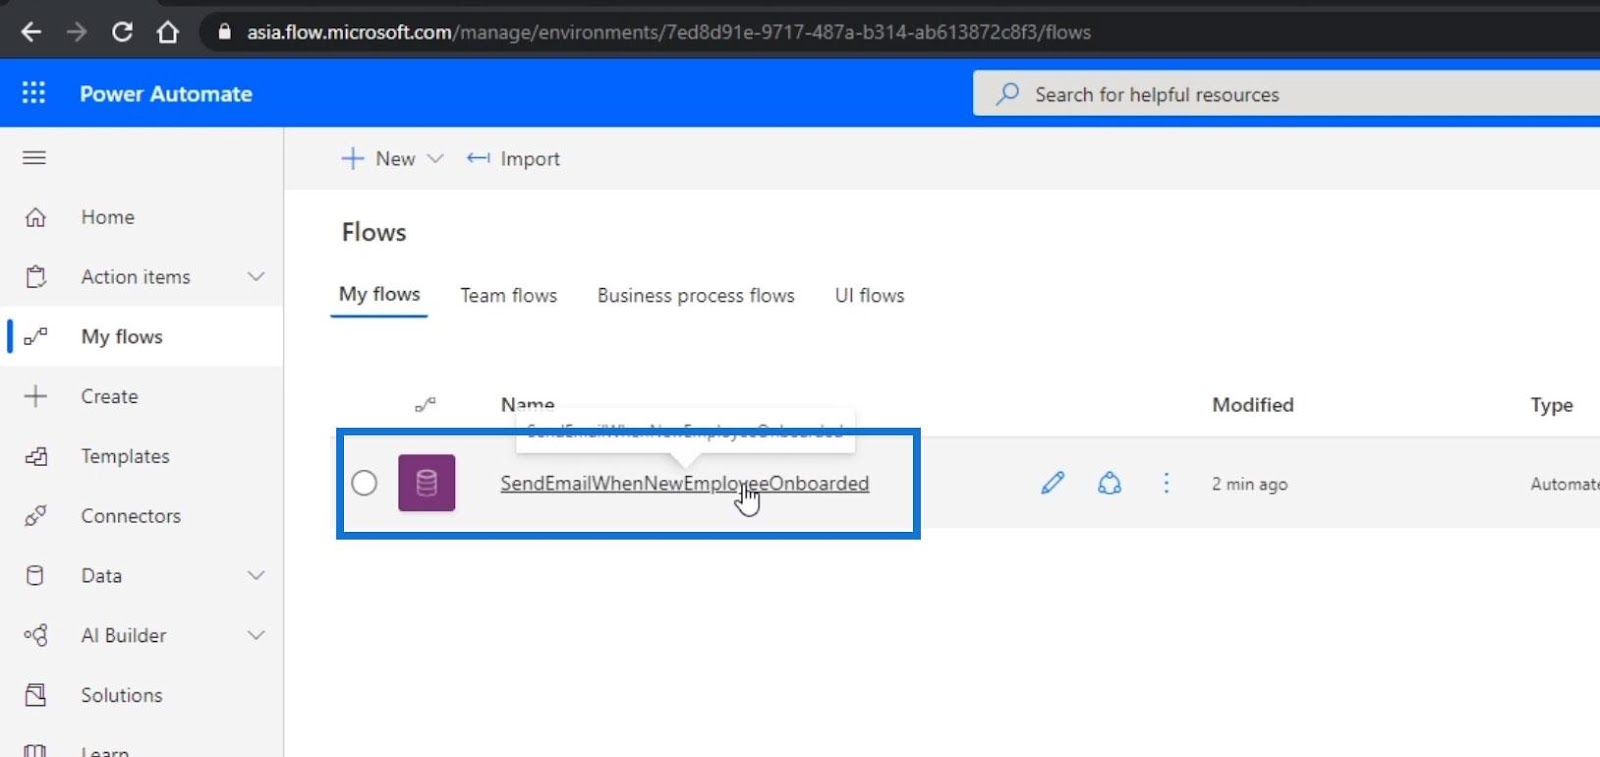Image resolution: width=1600 pixels, height=757 pixels.
Task: Expand the Data section chevron
Action: [256, 575]
